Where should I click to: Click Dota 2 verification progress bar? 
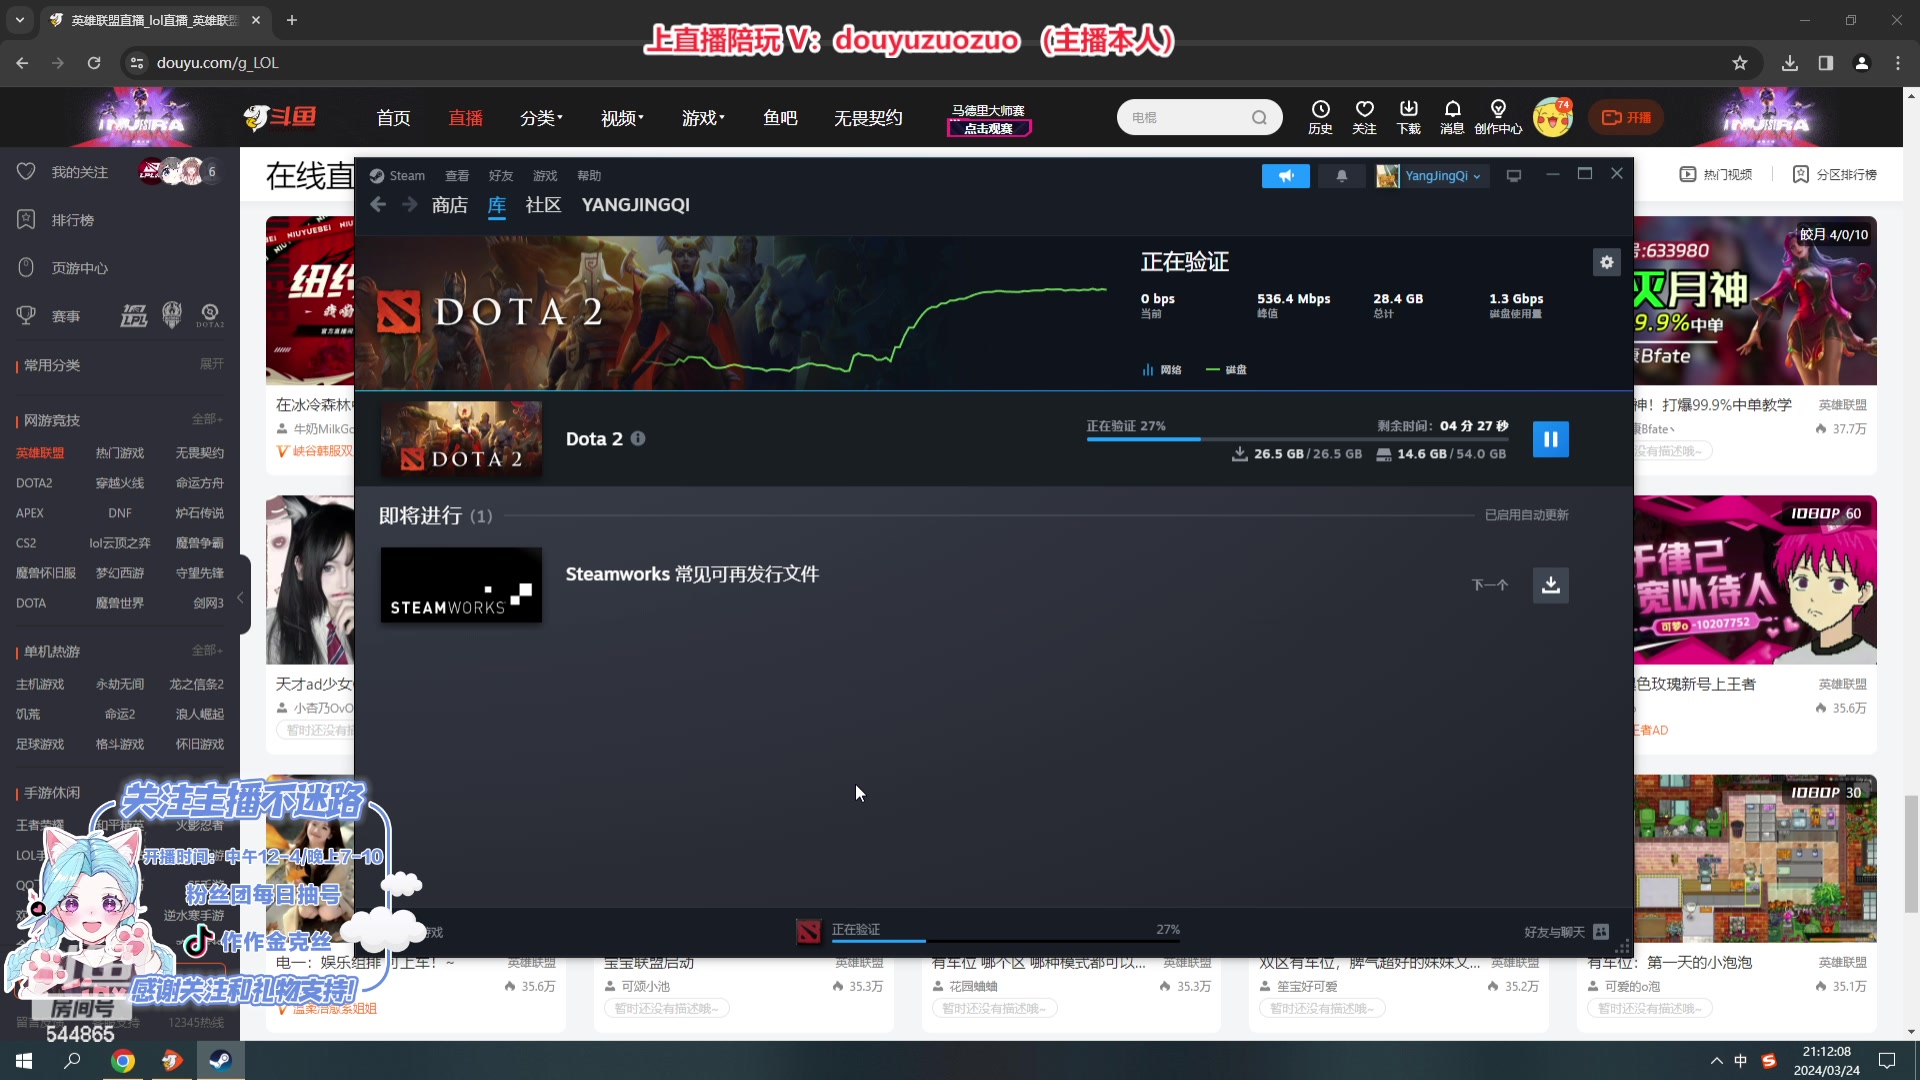pos(1297,439)
